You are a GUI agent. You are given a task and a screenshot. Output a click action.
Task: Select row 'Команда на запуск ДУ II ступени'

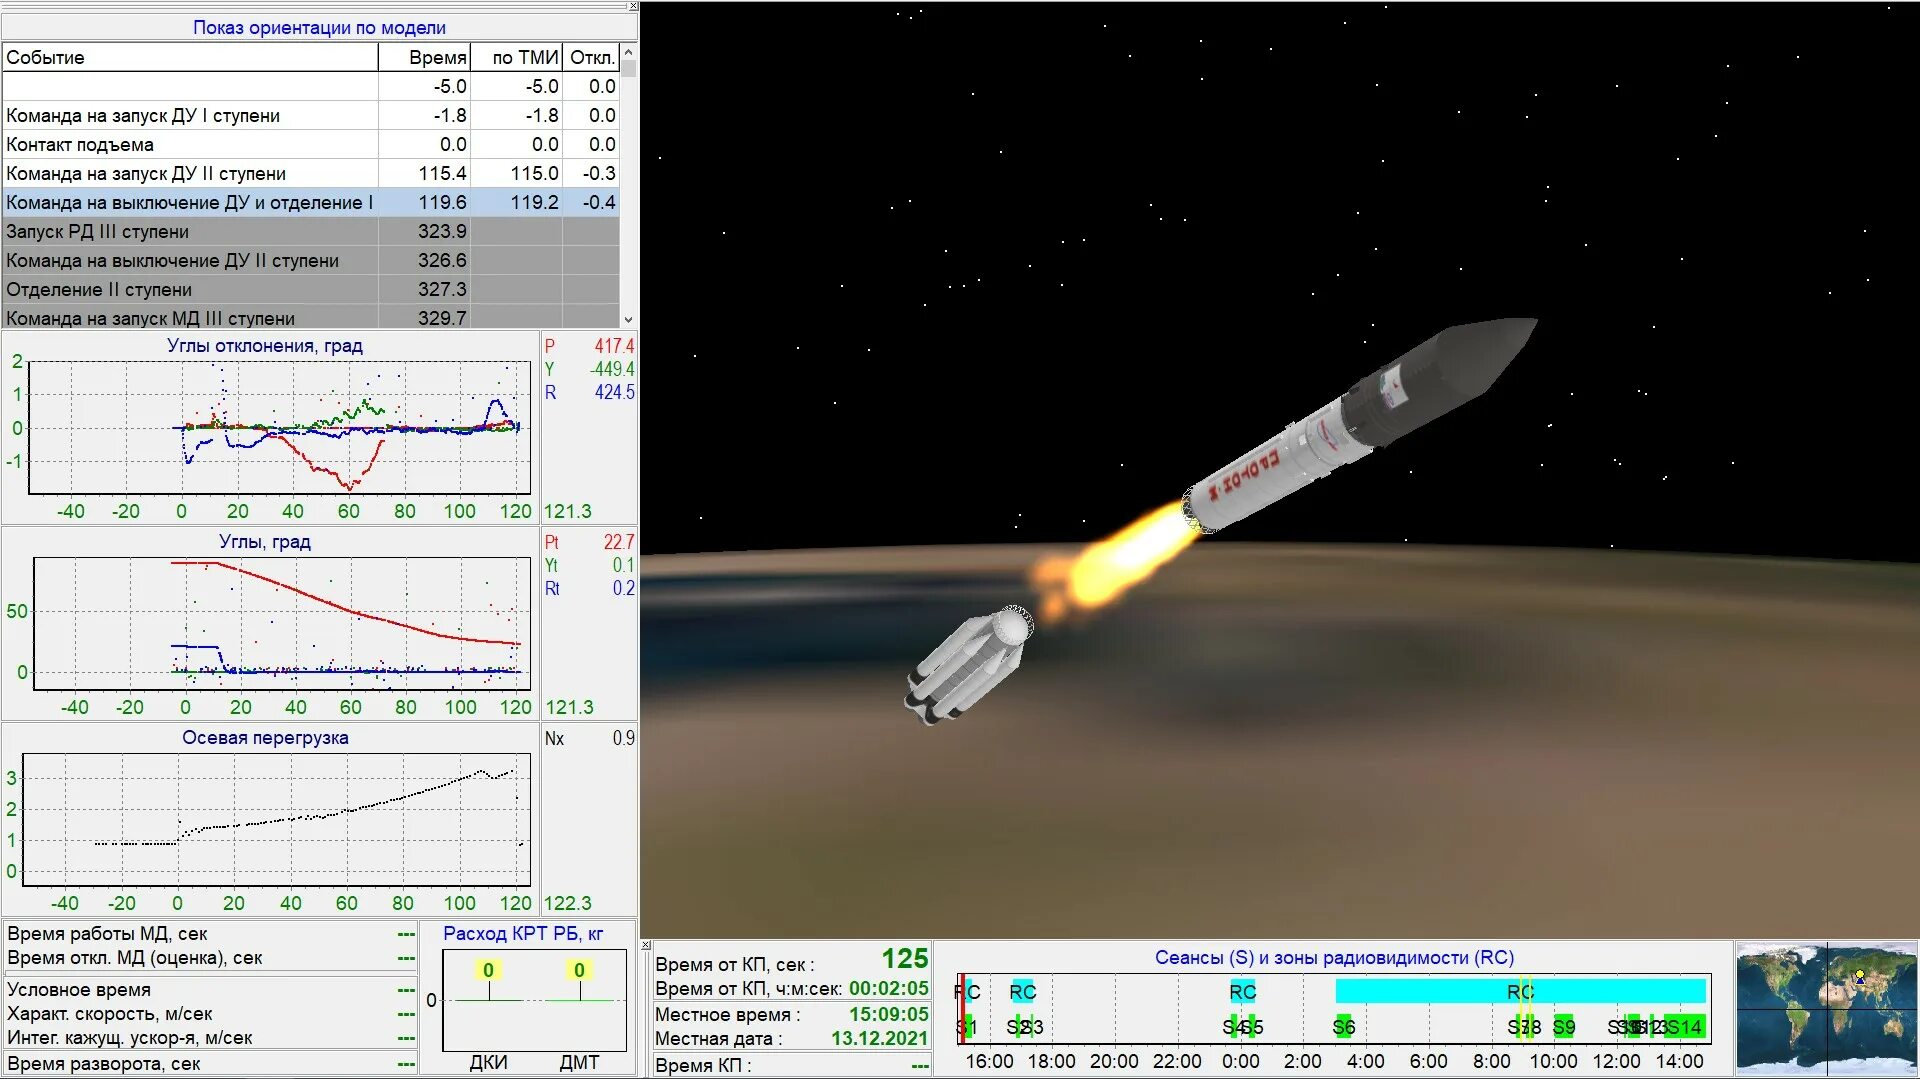311,173
